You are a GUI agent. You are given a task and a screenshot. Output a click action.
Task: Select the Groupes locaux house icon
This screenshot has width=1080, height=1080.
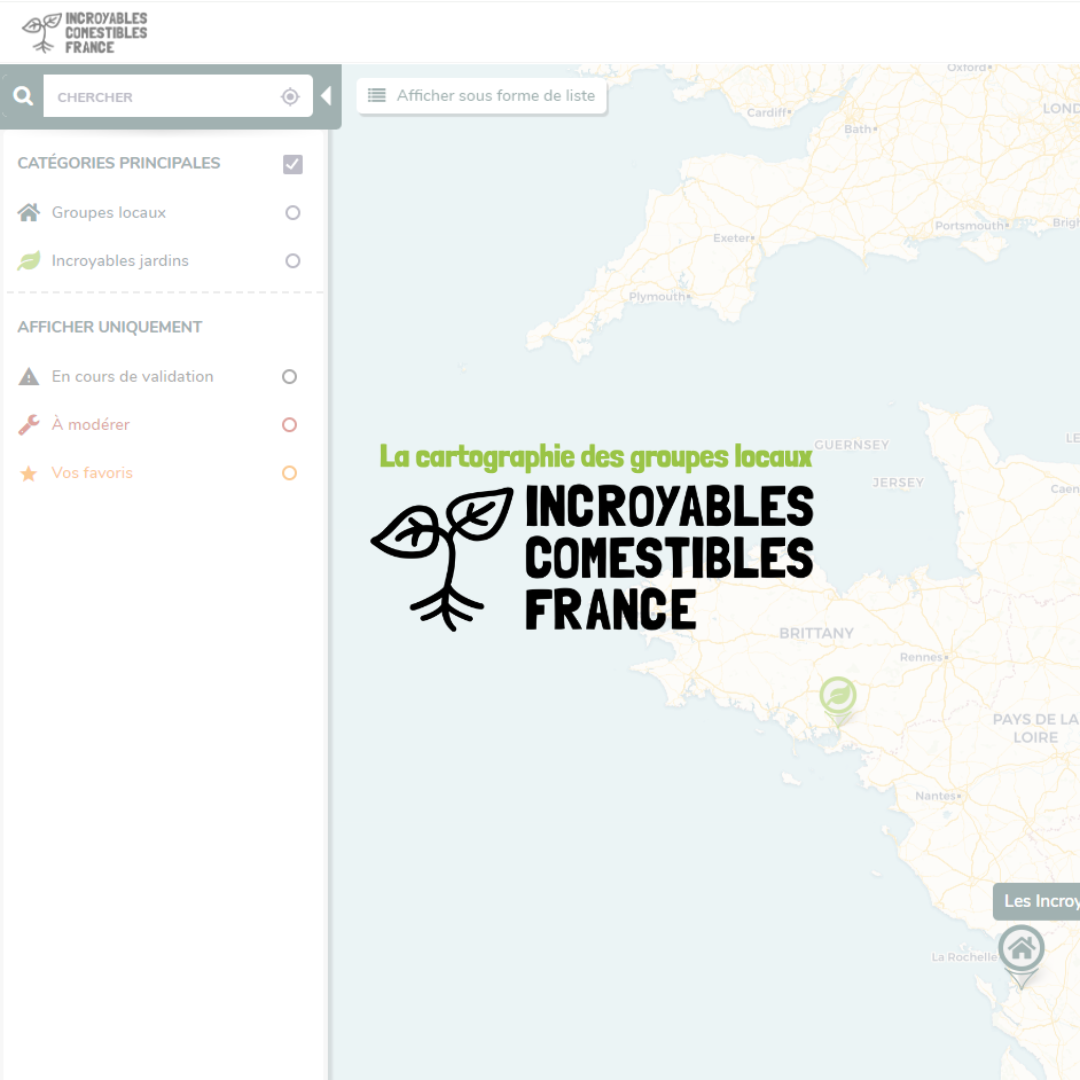pyautogui.click(x=29, y=212)
